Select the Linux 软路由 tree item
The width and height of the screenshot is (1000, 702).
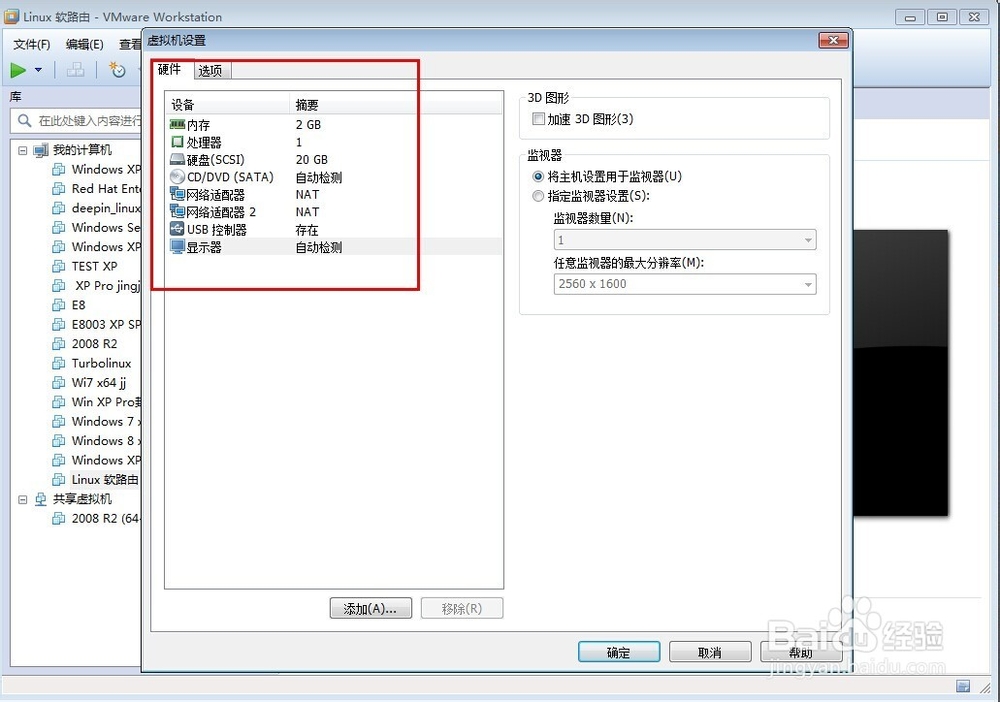[x=105, y=479]
